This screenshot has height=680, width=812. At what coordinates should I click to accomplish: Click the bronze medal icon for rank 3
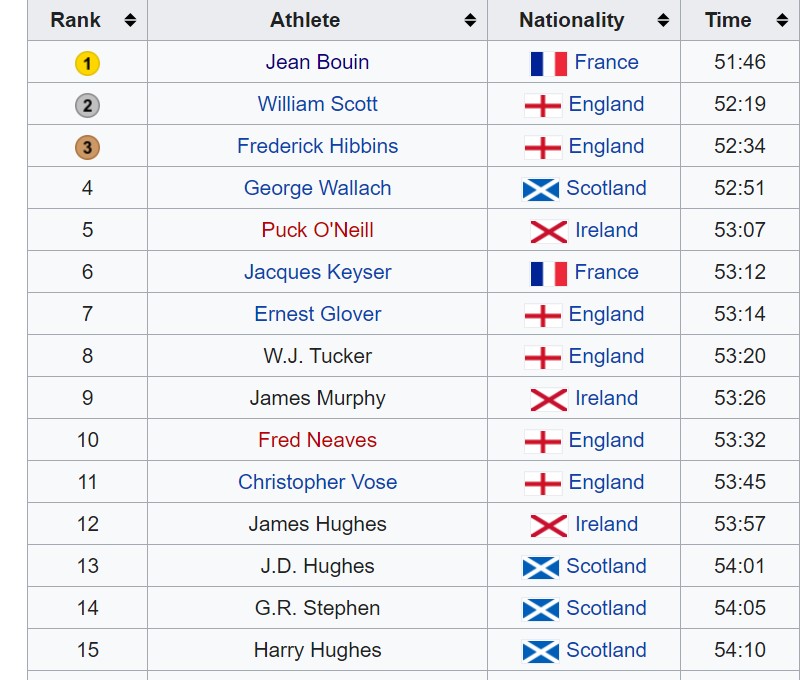pos(88,148)
